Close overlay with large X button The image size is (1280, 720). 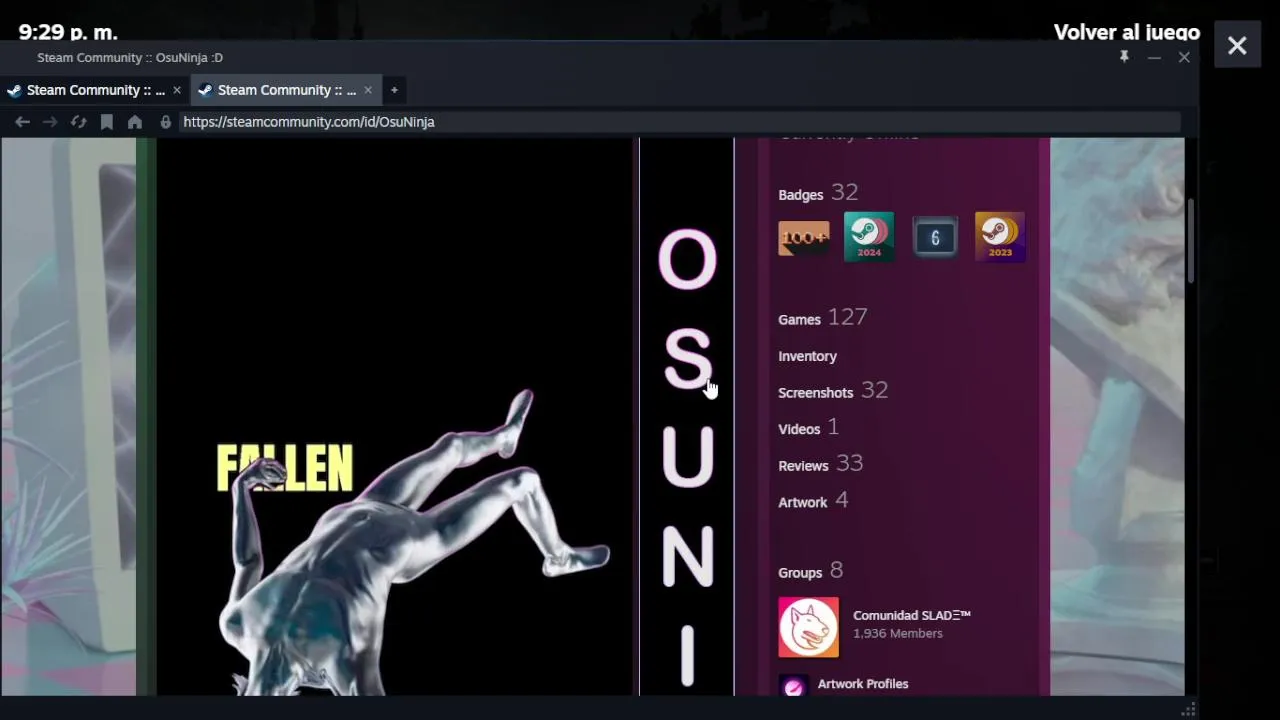click(1237, 45)
